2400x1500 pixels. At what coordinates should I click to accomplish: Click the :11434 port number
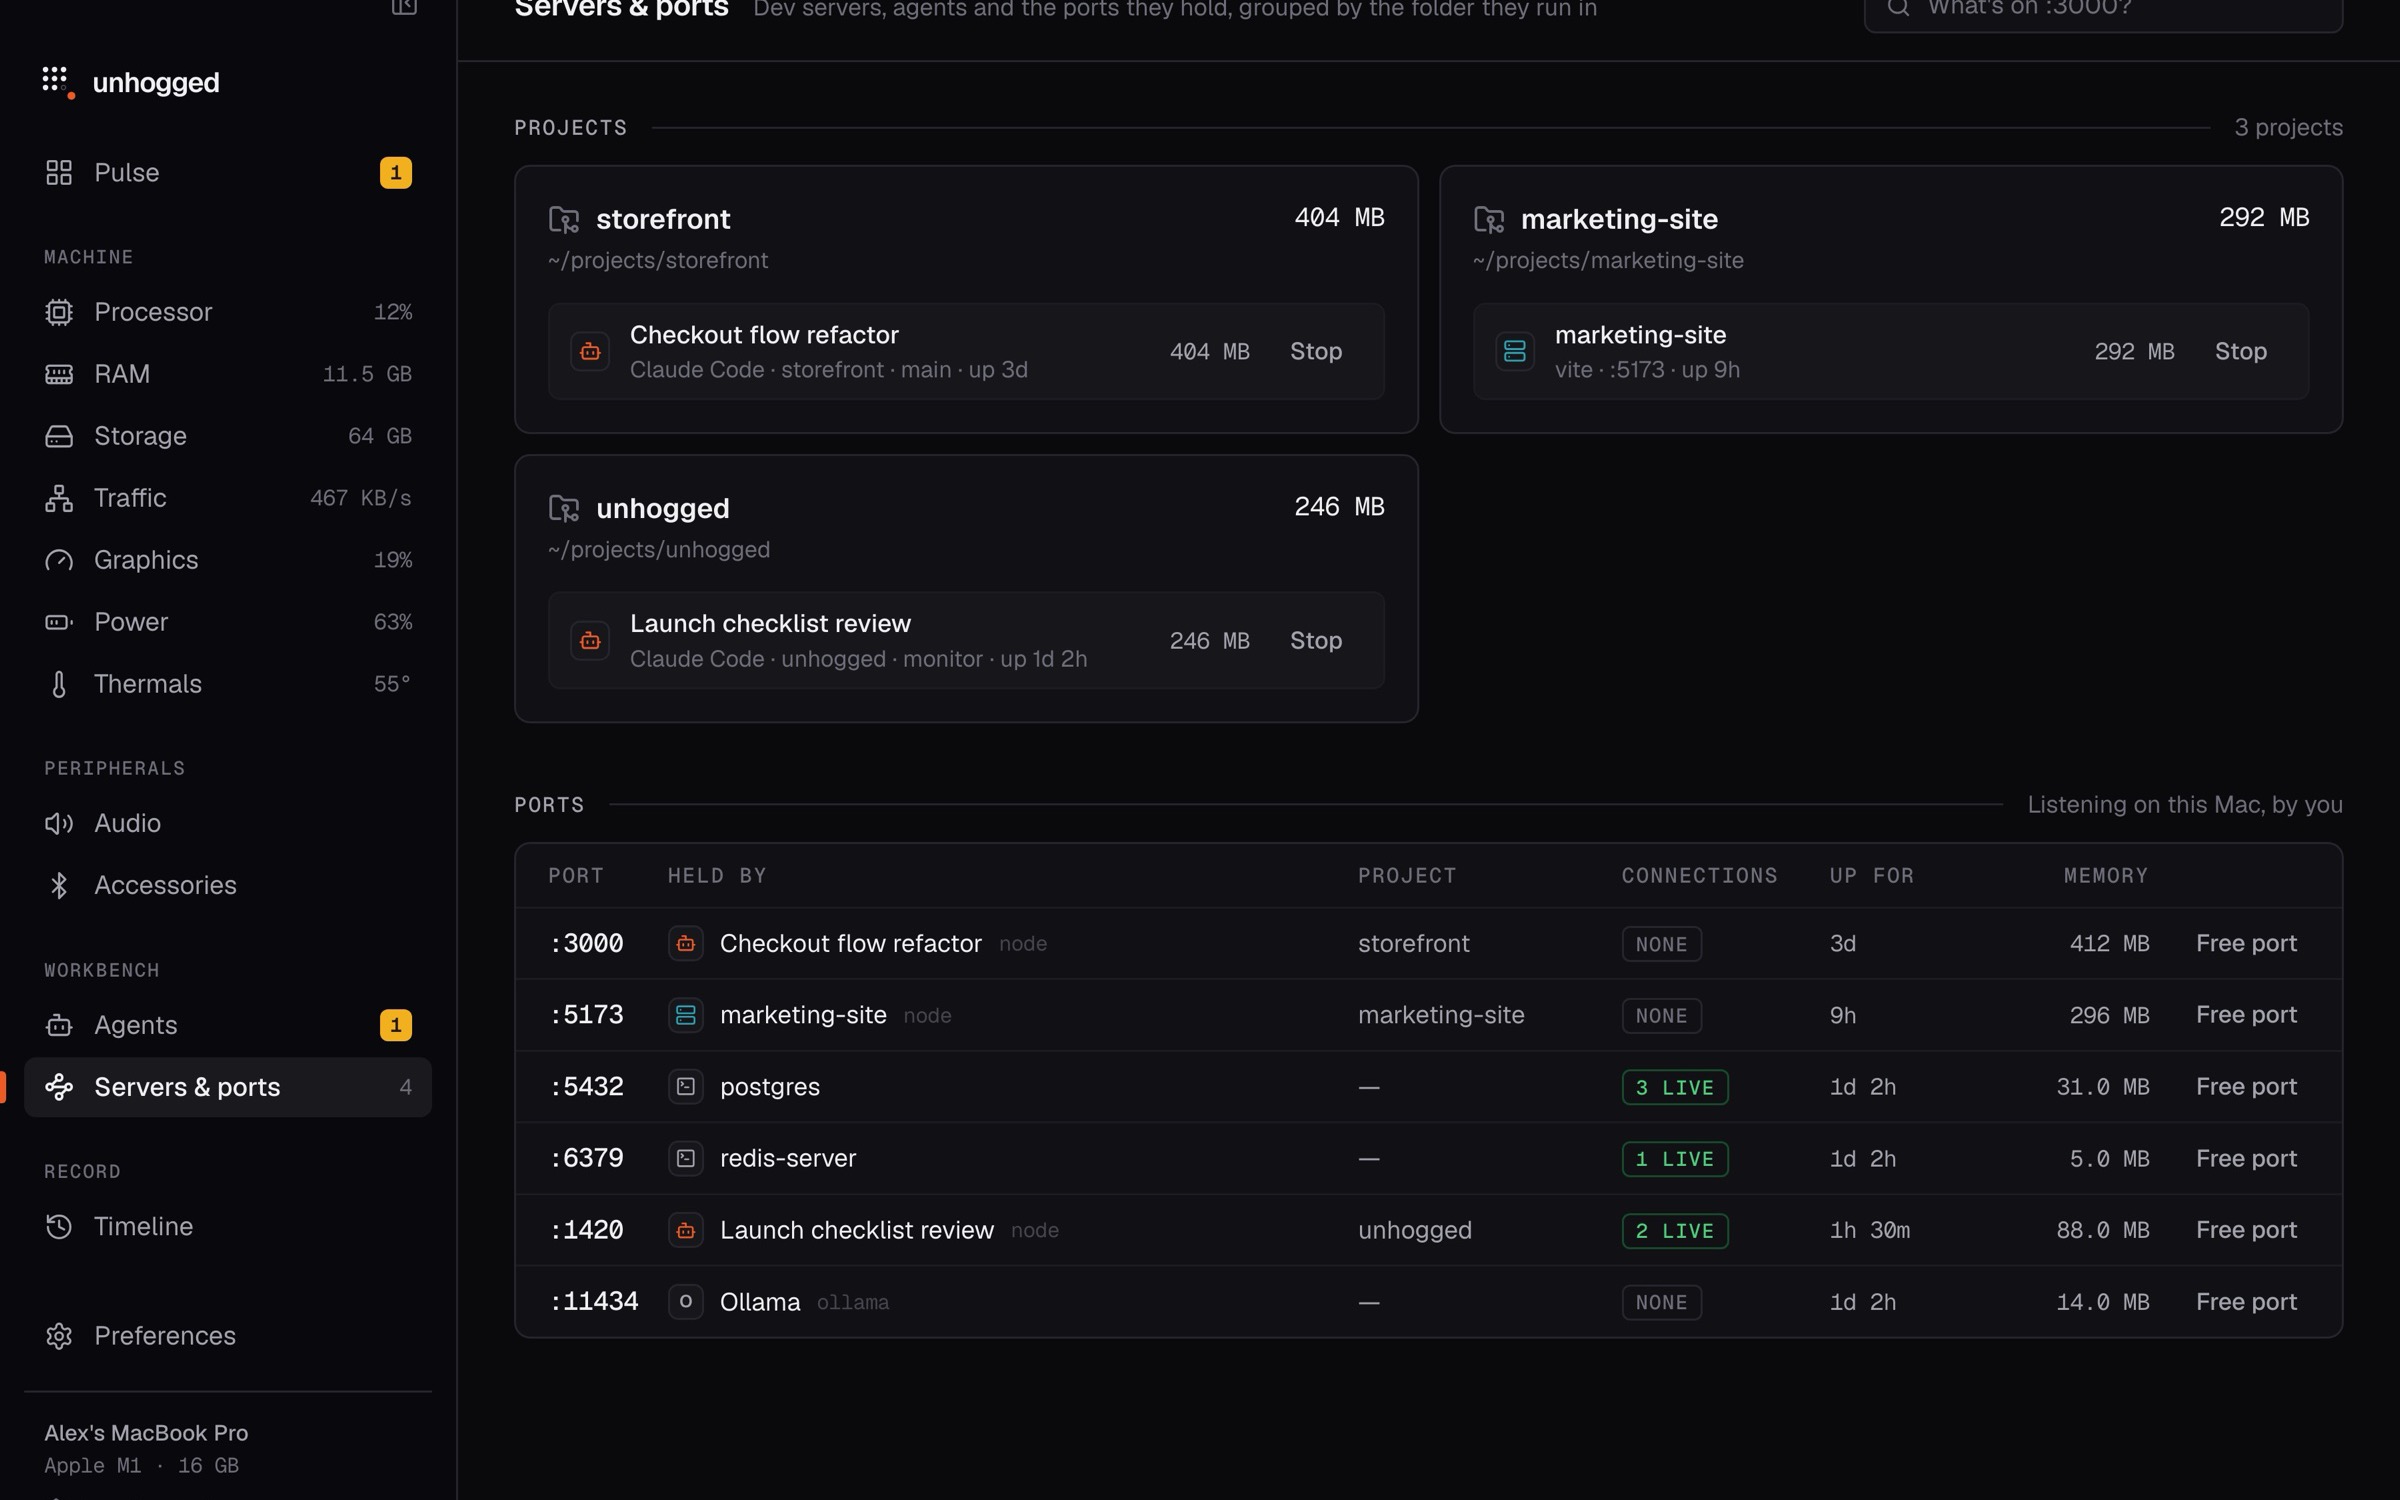[594, 1301]
